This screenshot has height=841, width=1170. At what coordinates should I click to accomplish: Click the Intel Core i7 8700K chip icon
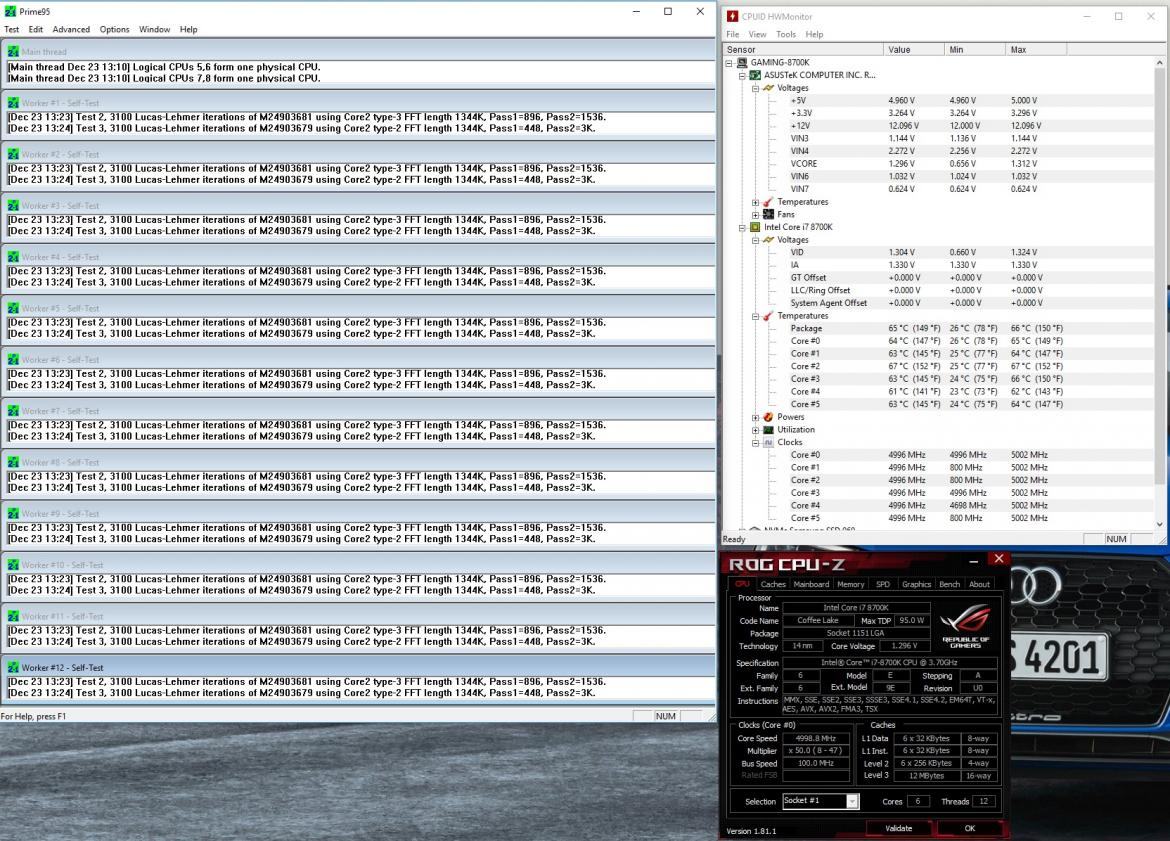[x=755, y=227]
